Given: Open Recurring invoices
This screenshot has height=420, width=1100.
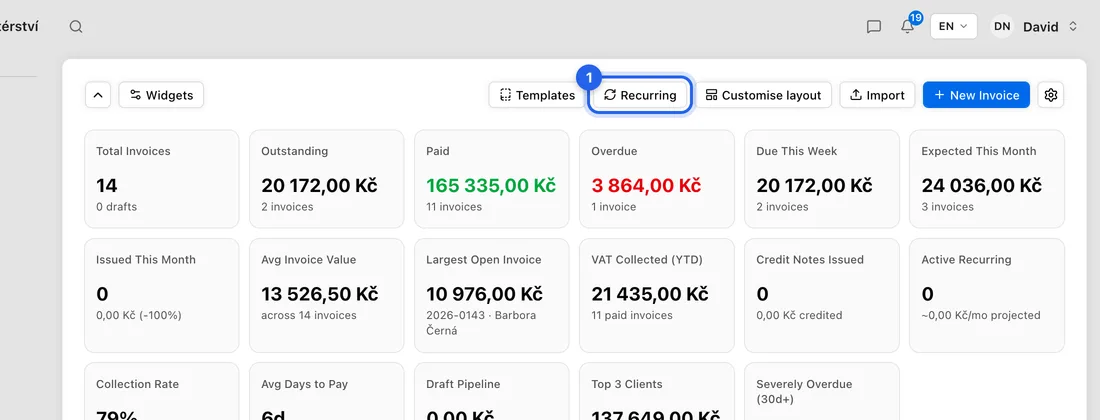Looking at the screenshot, I should (x=640, y=95).
